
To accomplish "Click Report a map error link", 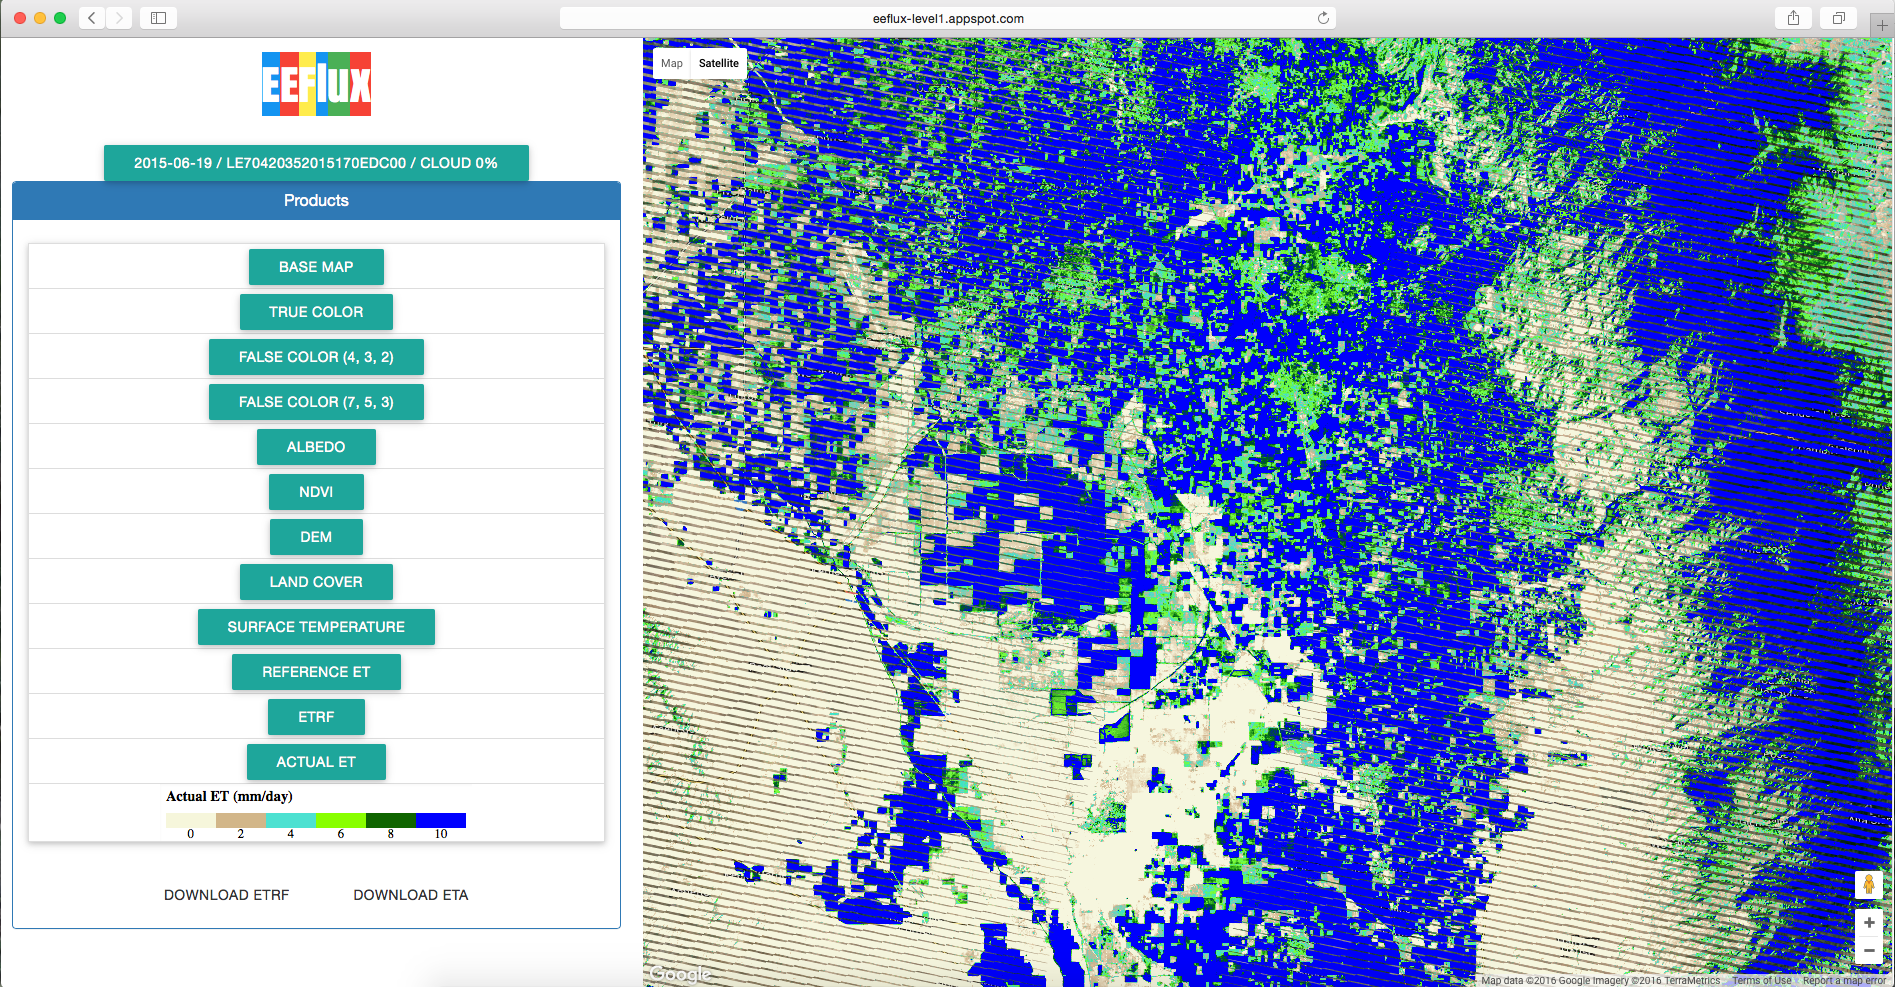I will click(x=1844, y=981).
